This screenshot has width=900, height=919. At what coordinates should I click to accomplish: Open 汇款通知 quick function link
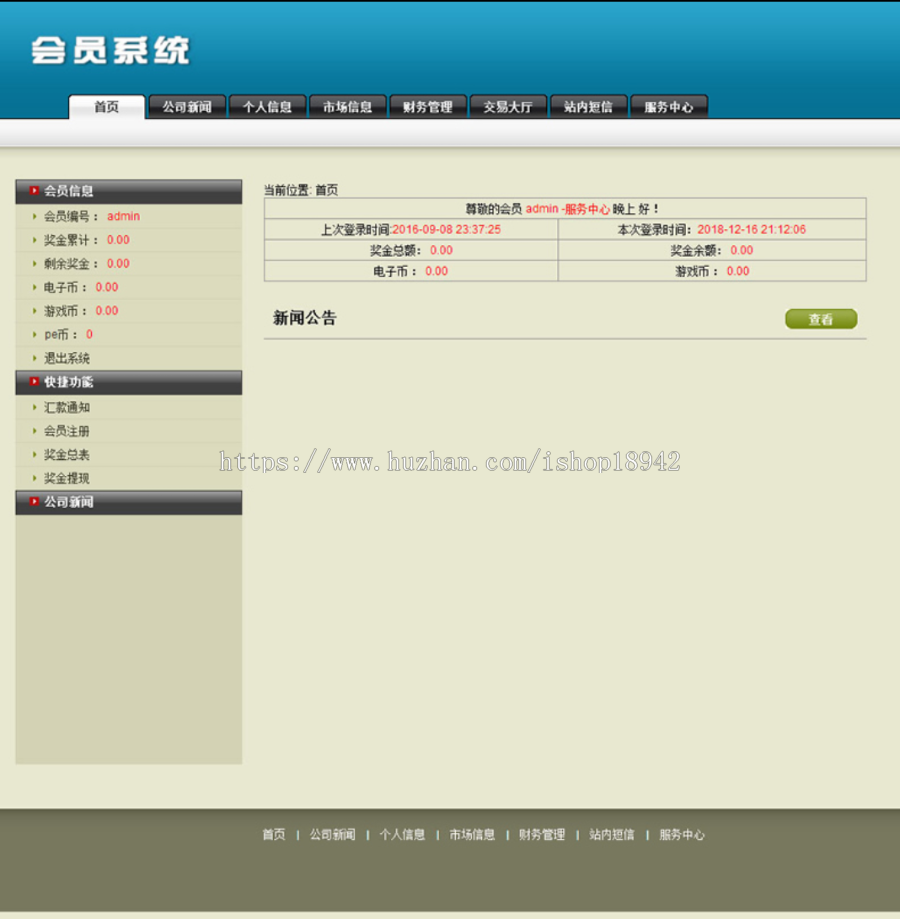tap(67, 407)
